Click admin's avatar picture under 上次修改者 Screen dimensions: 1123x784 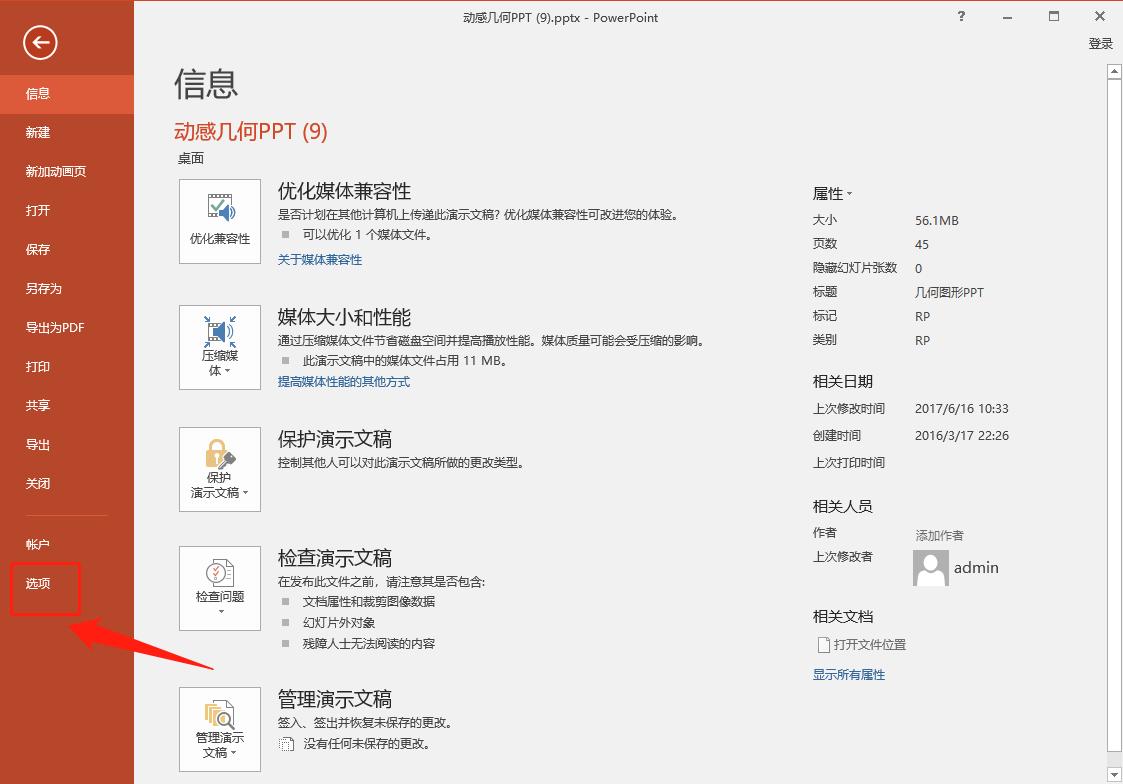coord(930,567)
